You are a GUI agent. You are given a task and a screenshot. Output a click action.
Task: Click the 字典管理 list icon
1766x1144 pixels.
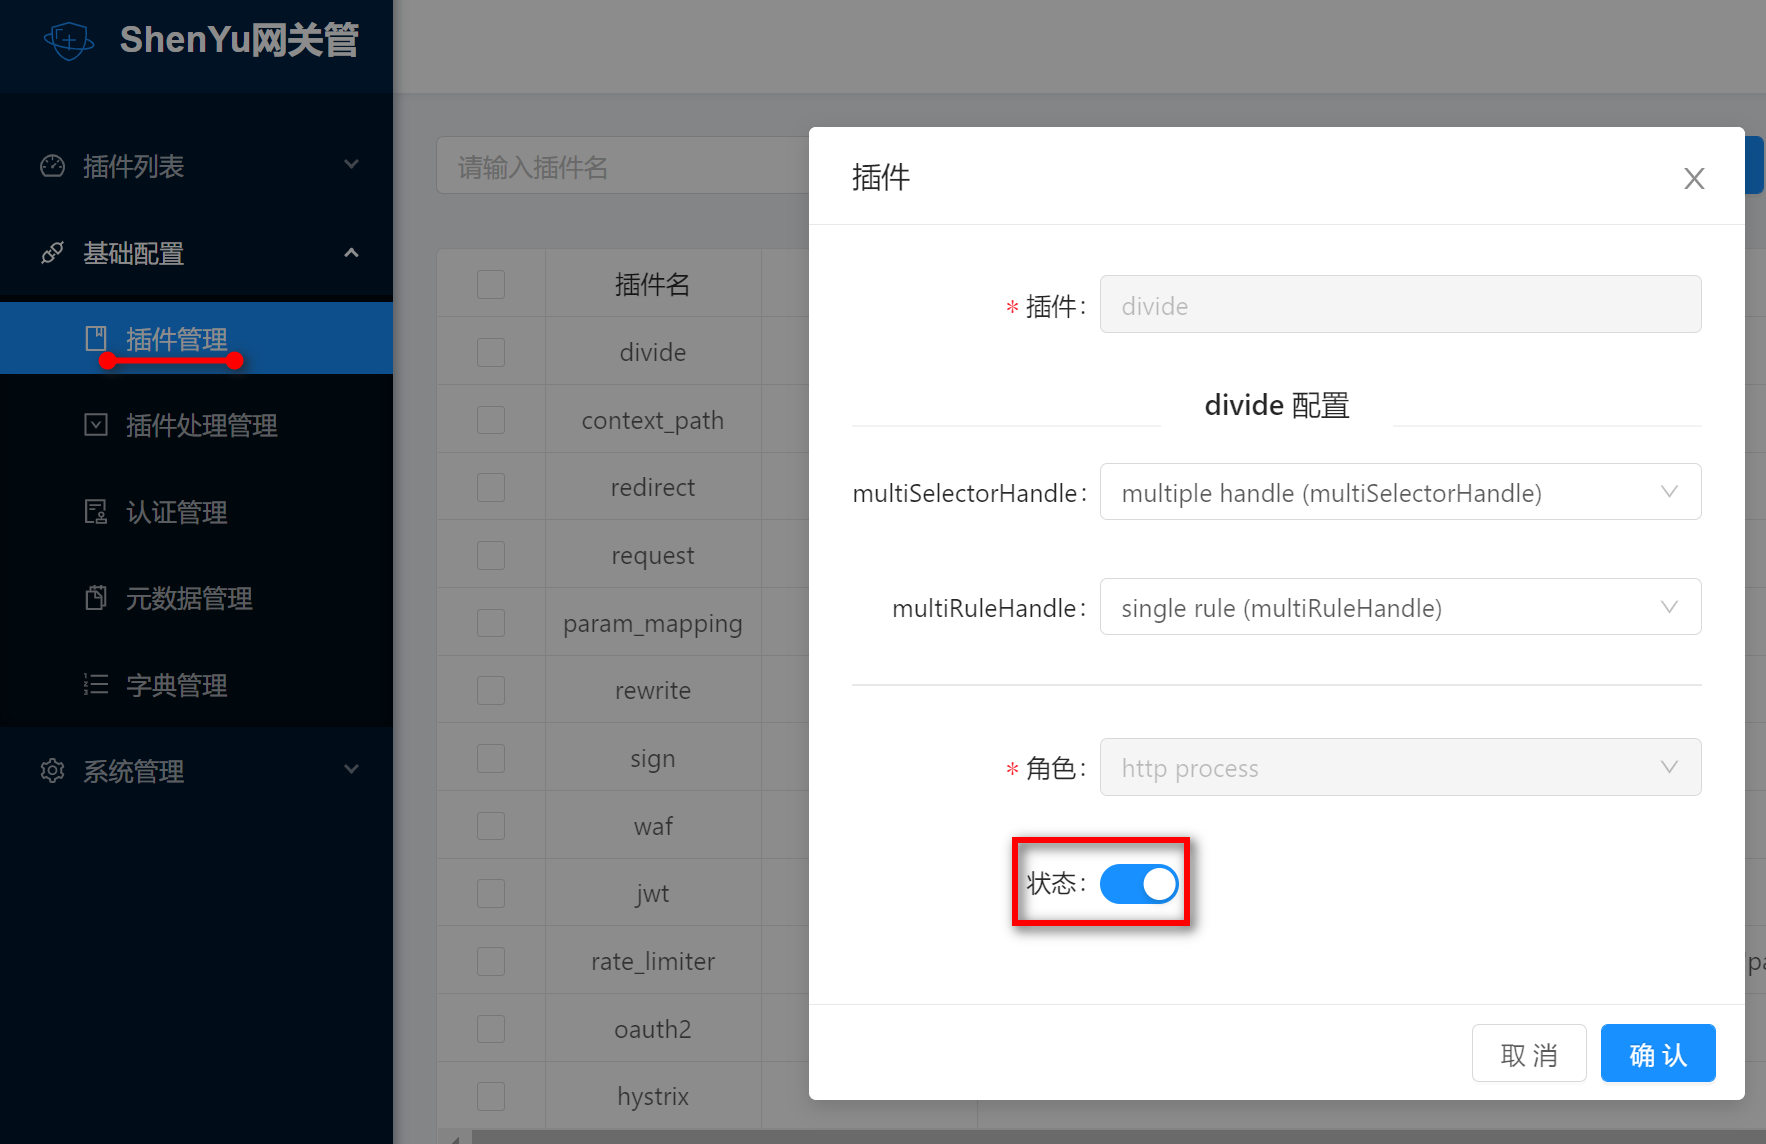click(x=96, y=684)
